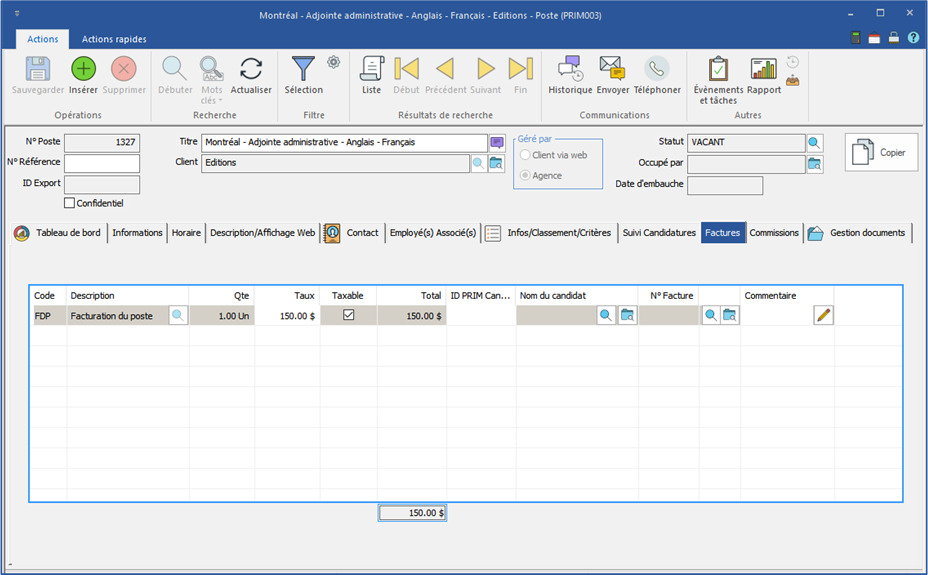Enable the Confidentiel checkbox
The width and height of the screenshot is (928, 575).
click(x=69, y=203)
